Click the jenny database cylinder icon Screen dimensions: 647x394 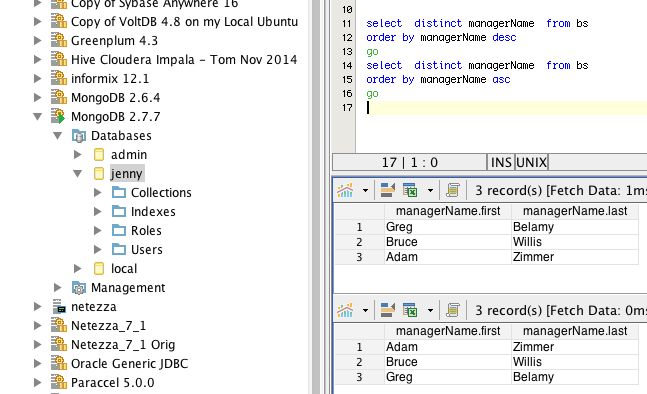99,174
